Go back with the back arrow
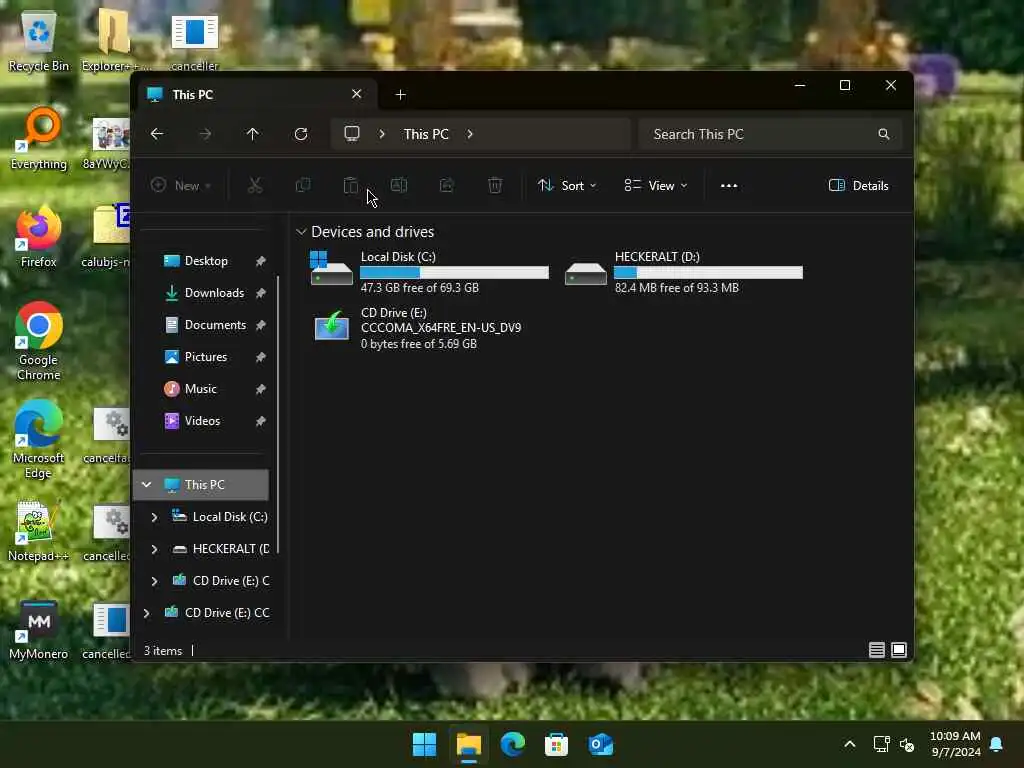1024x768 pixels. point(157,134)
